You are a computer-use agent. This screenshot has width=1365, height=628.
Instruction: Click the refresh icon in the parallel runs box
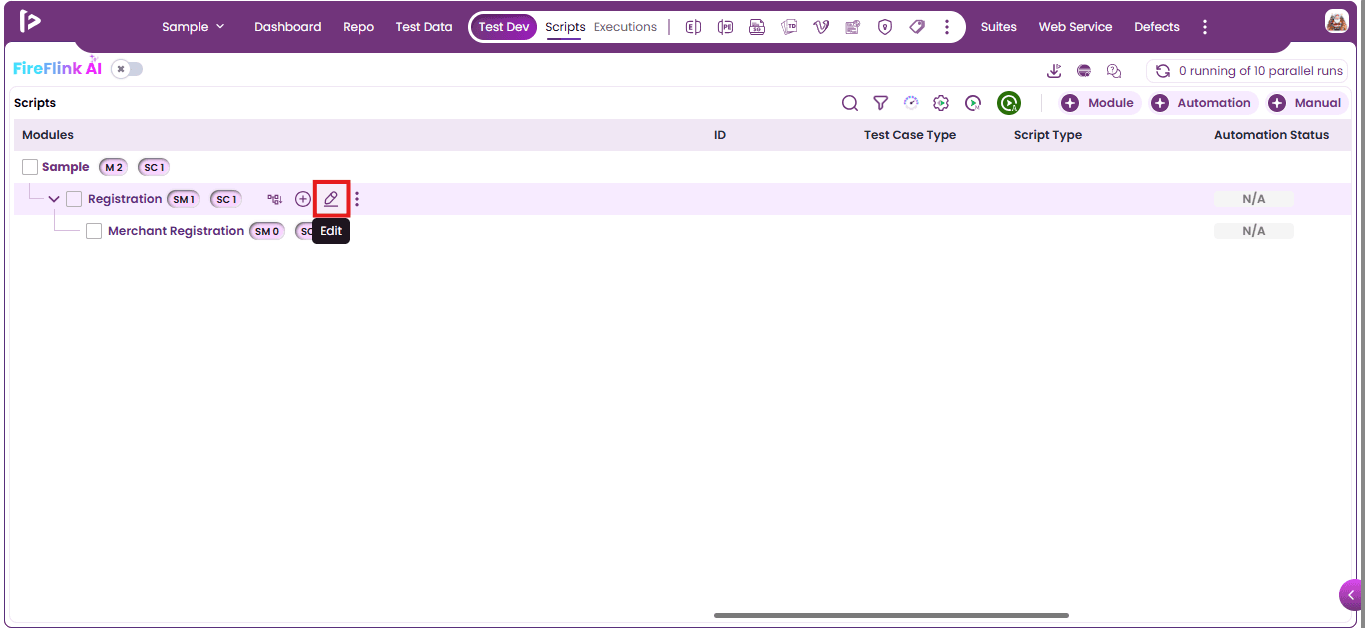pos(1162,71)
